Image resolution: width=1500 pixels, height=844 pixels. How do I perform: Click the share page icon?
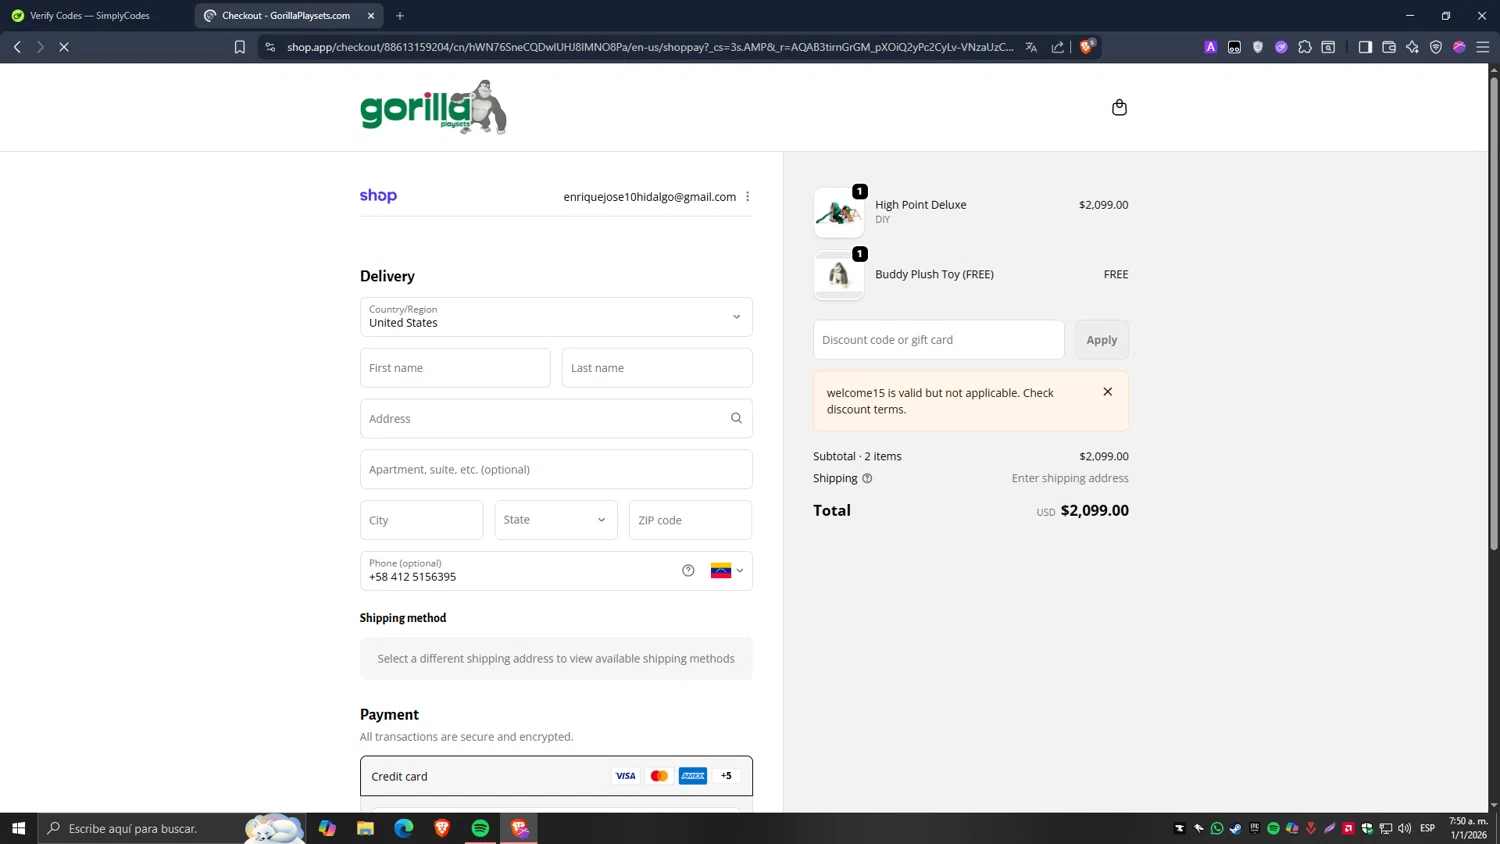pyautogui.click(x=1057, y=47)
